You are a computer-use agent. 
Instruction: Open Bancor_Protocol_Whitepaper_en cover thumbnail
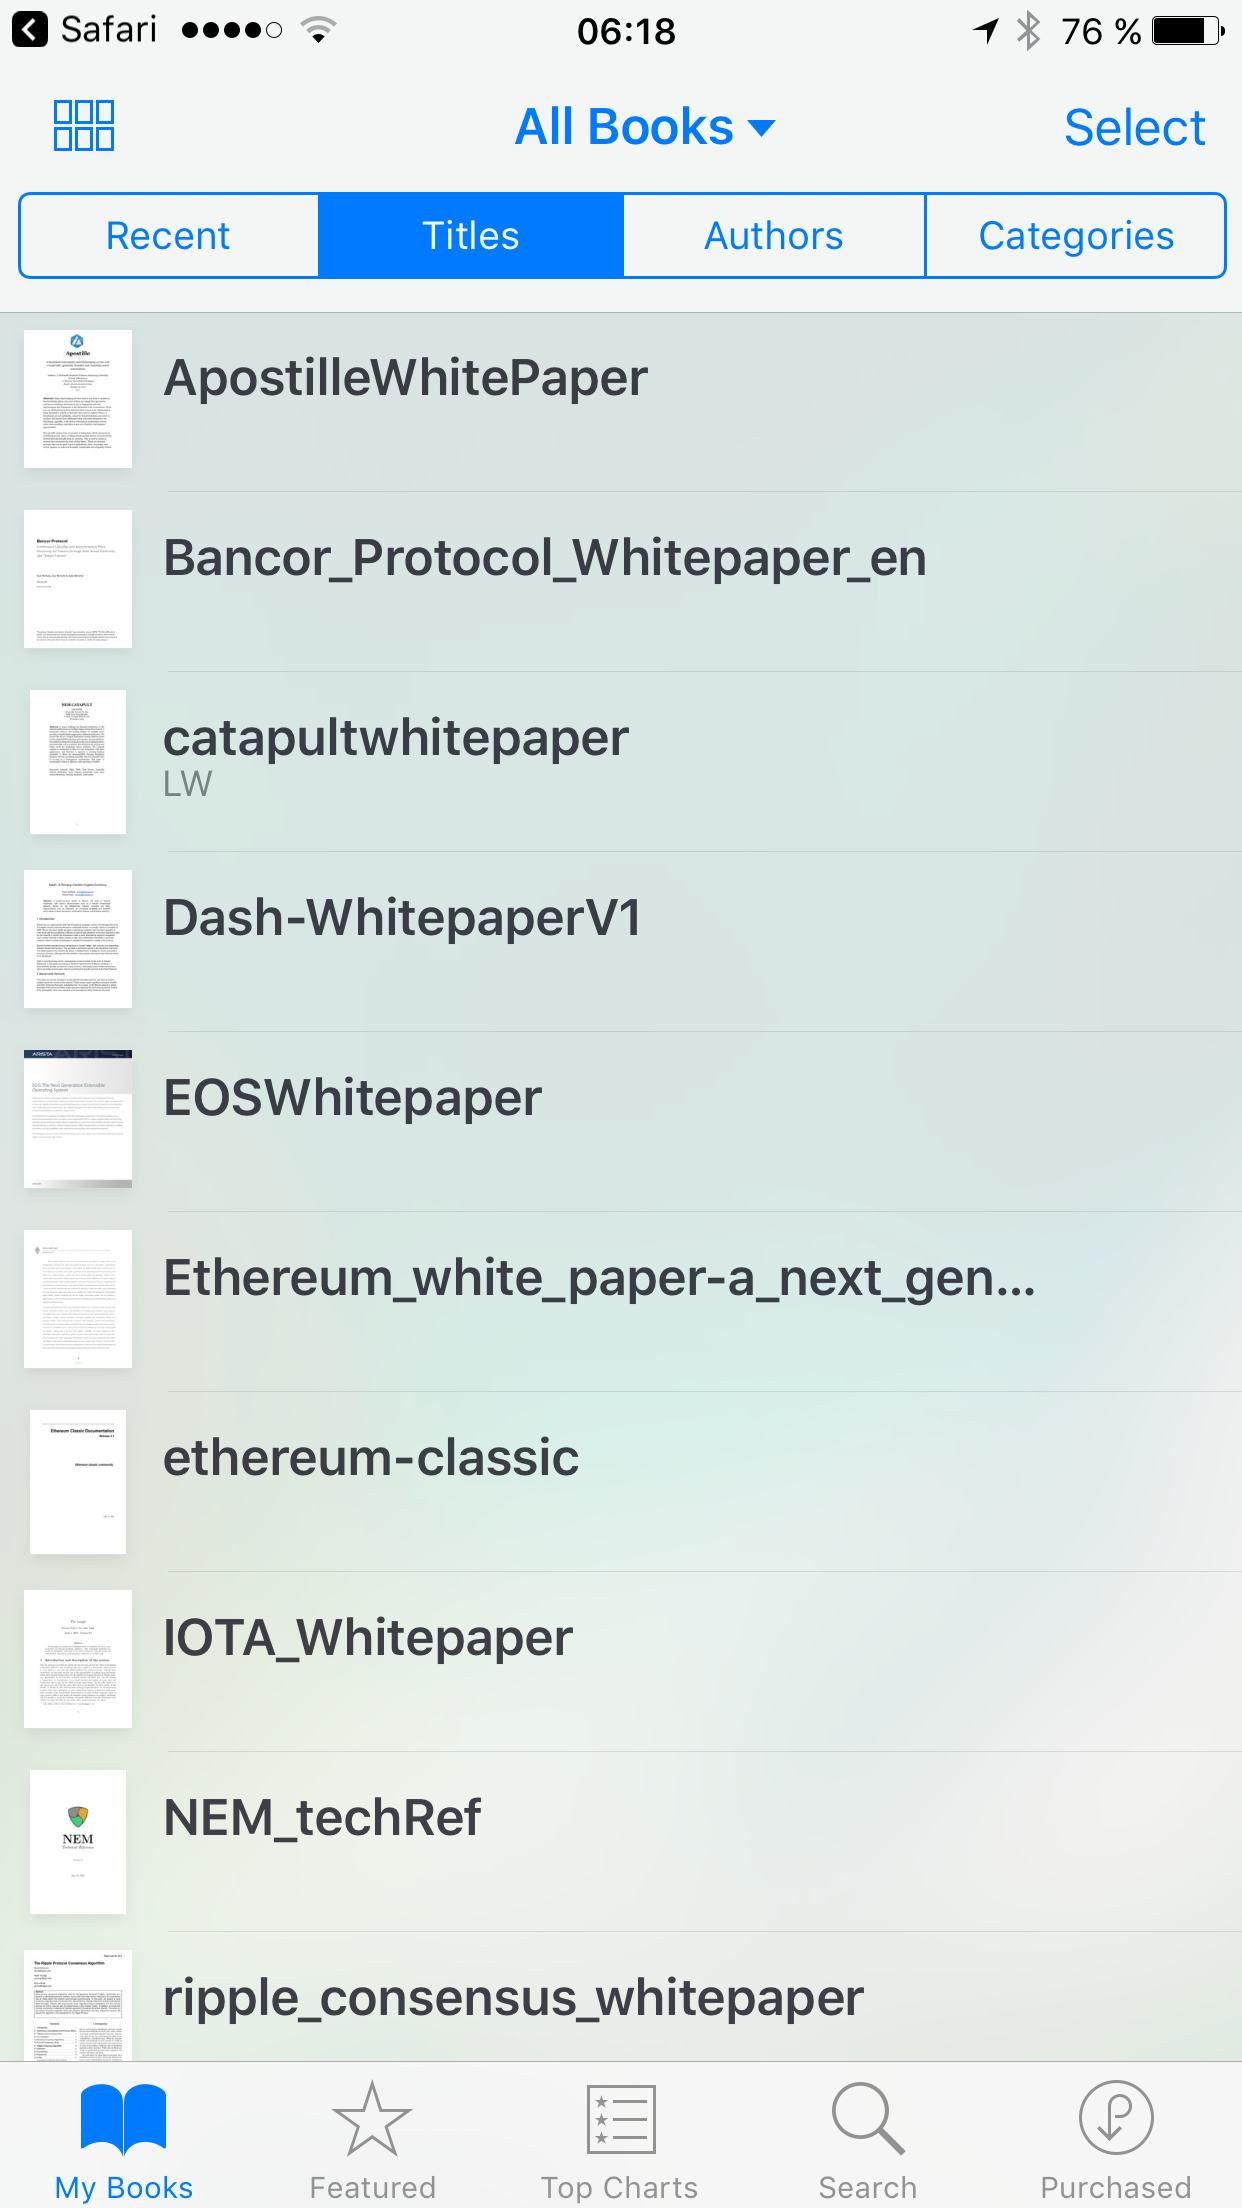pos(78,579)
